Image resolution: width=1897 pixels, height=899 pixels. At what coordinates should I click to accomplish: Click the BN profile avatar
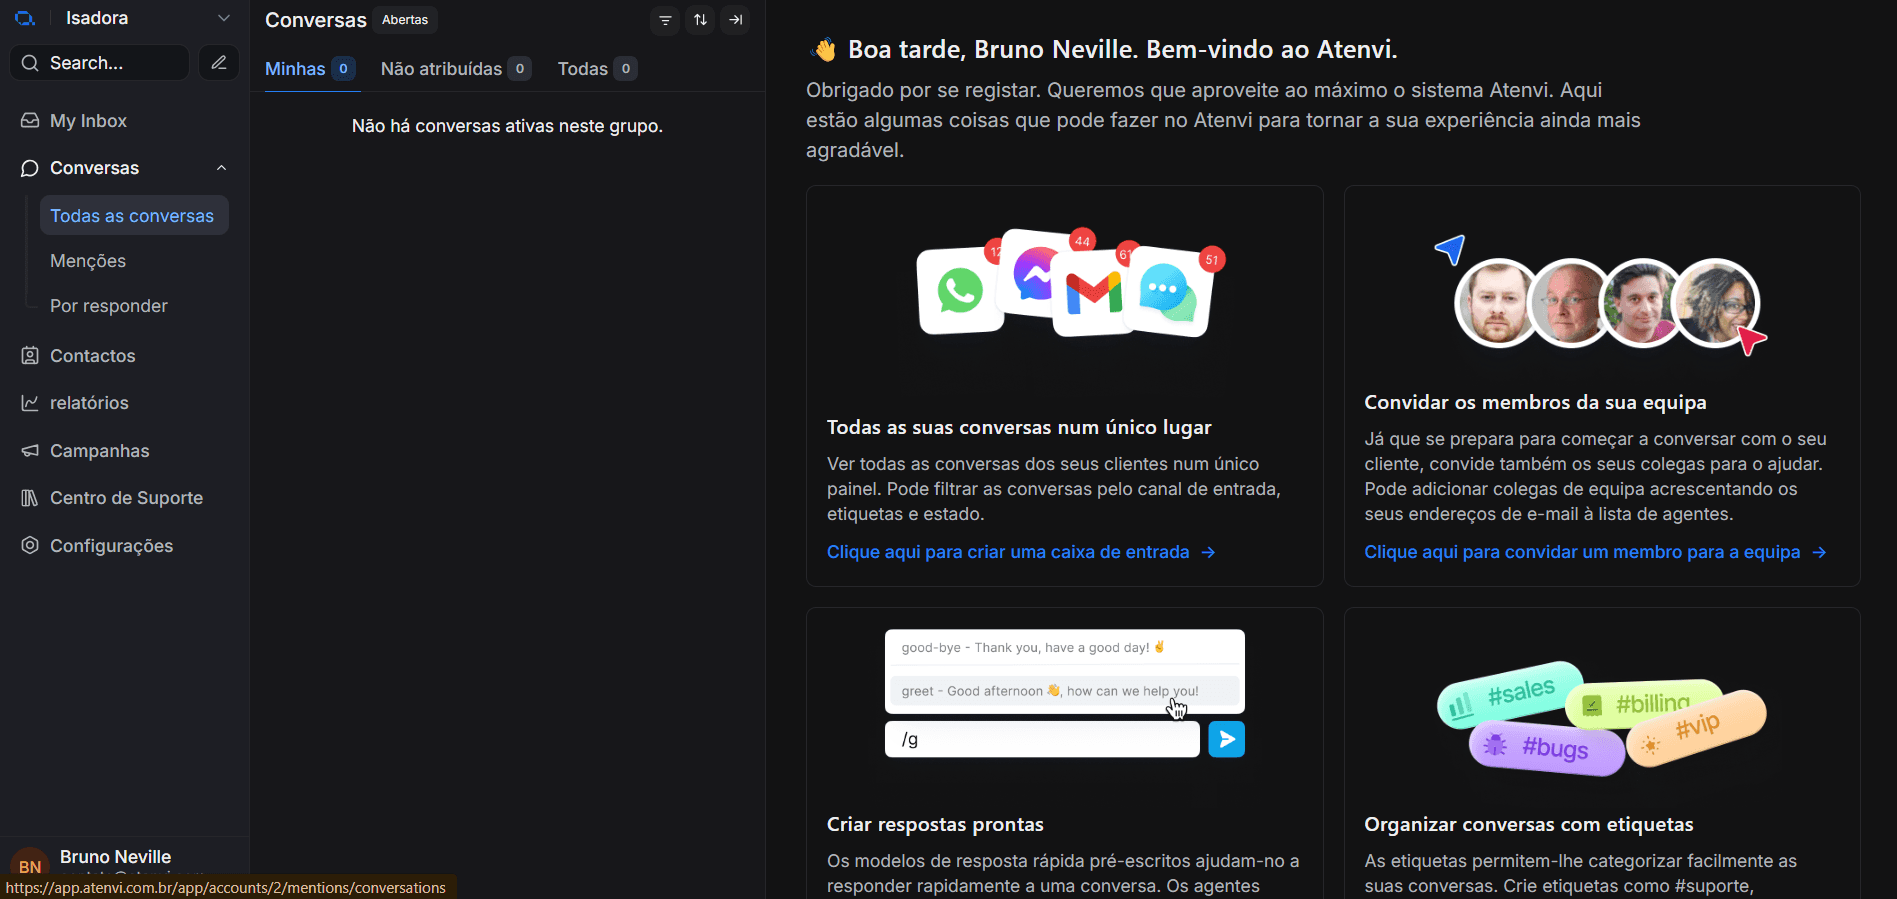point(30,866)
